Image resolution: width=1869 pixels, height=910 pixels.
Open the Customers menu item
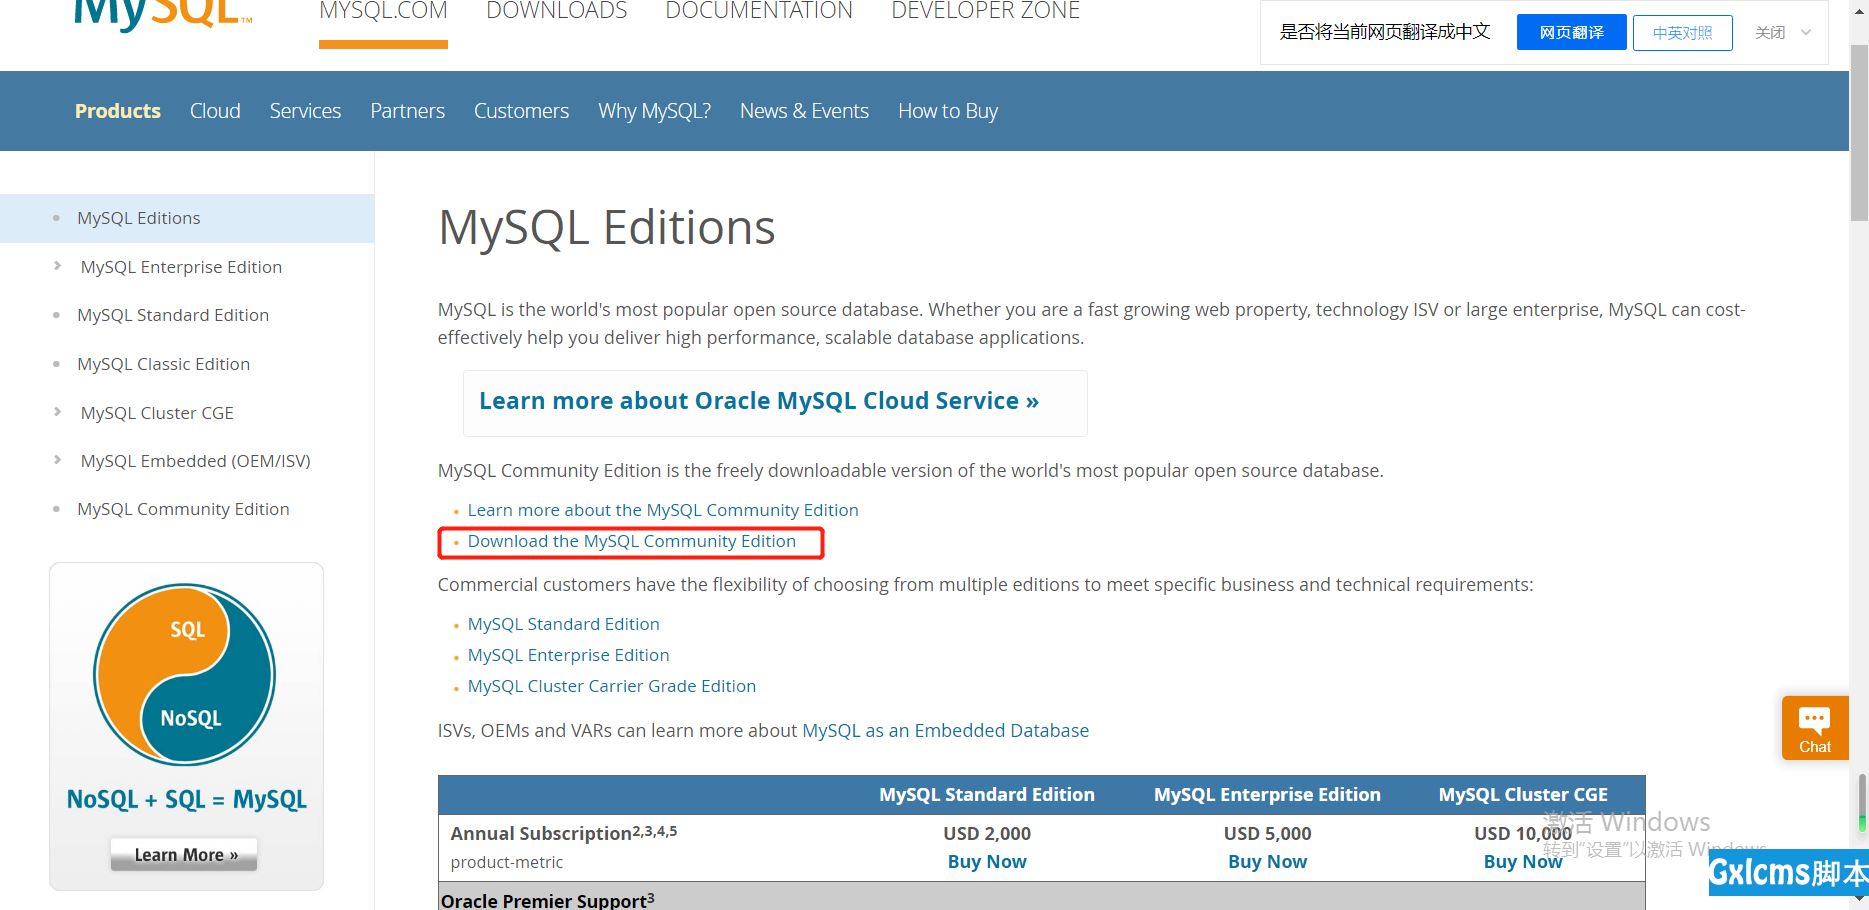tap(521, 111)
